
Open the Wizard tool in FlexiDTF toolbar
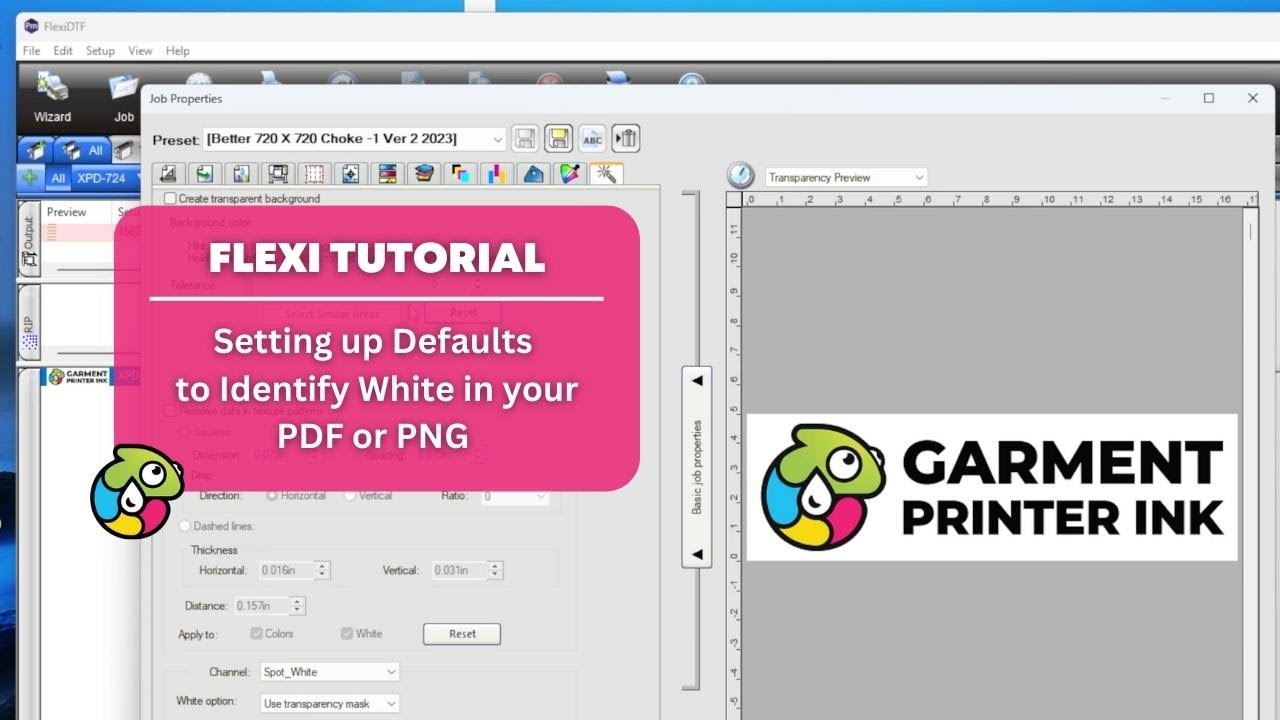(x=52, y=99)
